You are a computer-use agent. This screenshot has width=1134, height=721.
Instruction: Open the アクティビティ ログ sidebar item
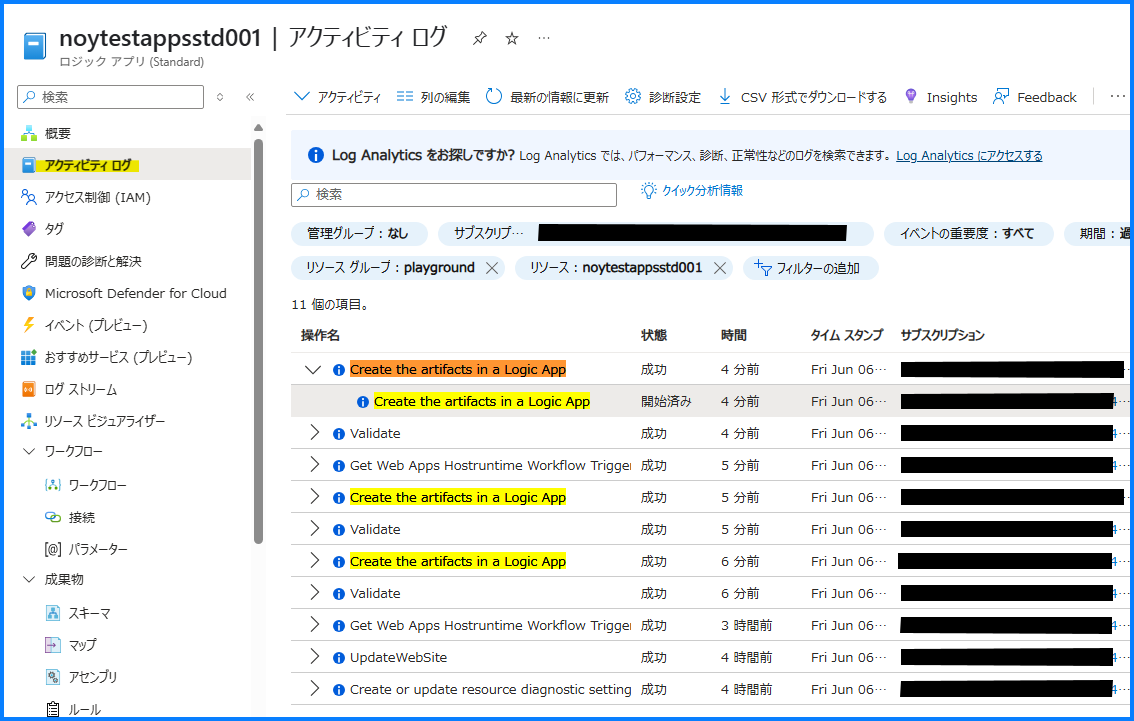pos(128,165)
